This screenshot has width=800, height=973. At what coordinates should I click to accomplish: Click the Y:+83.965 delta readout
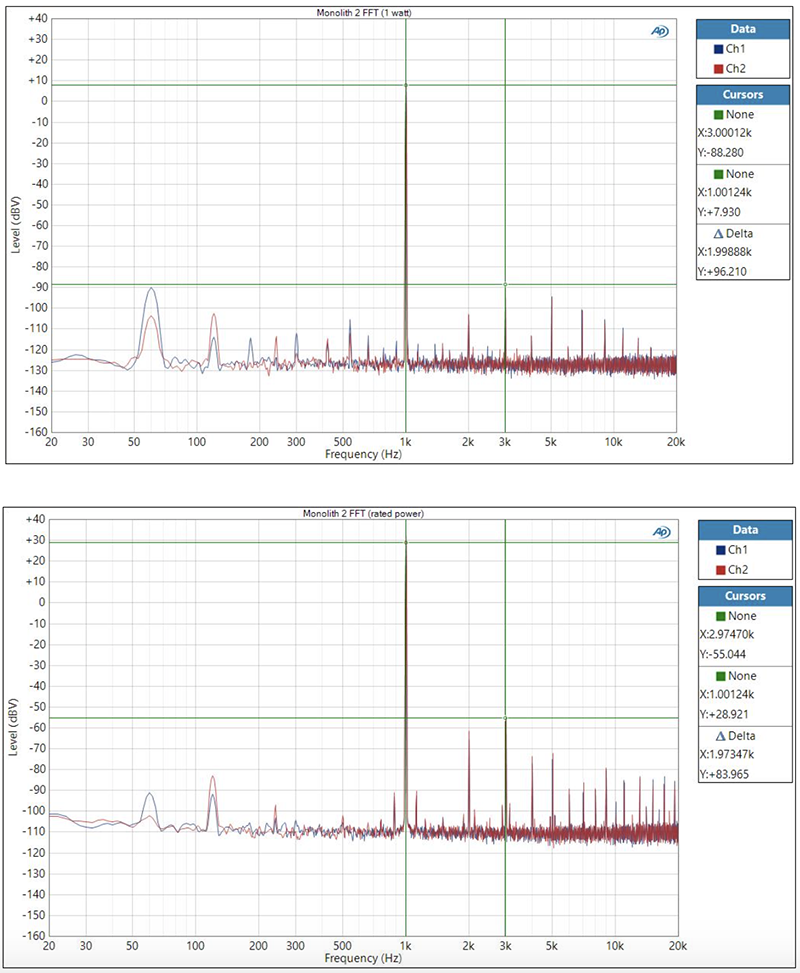726,774
